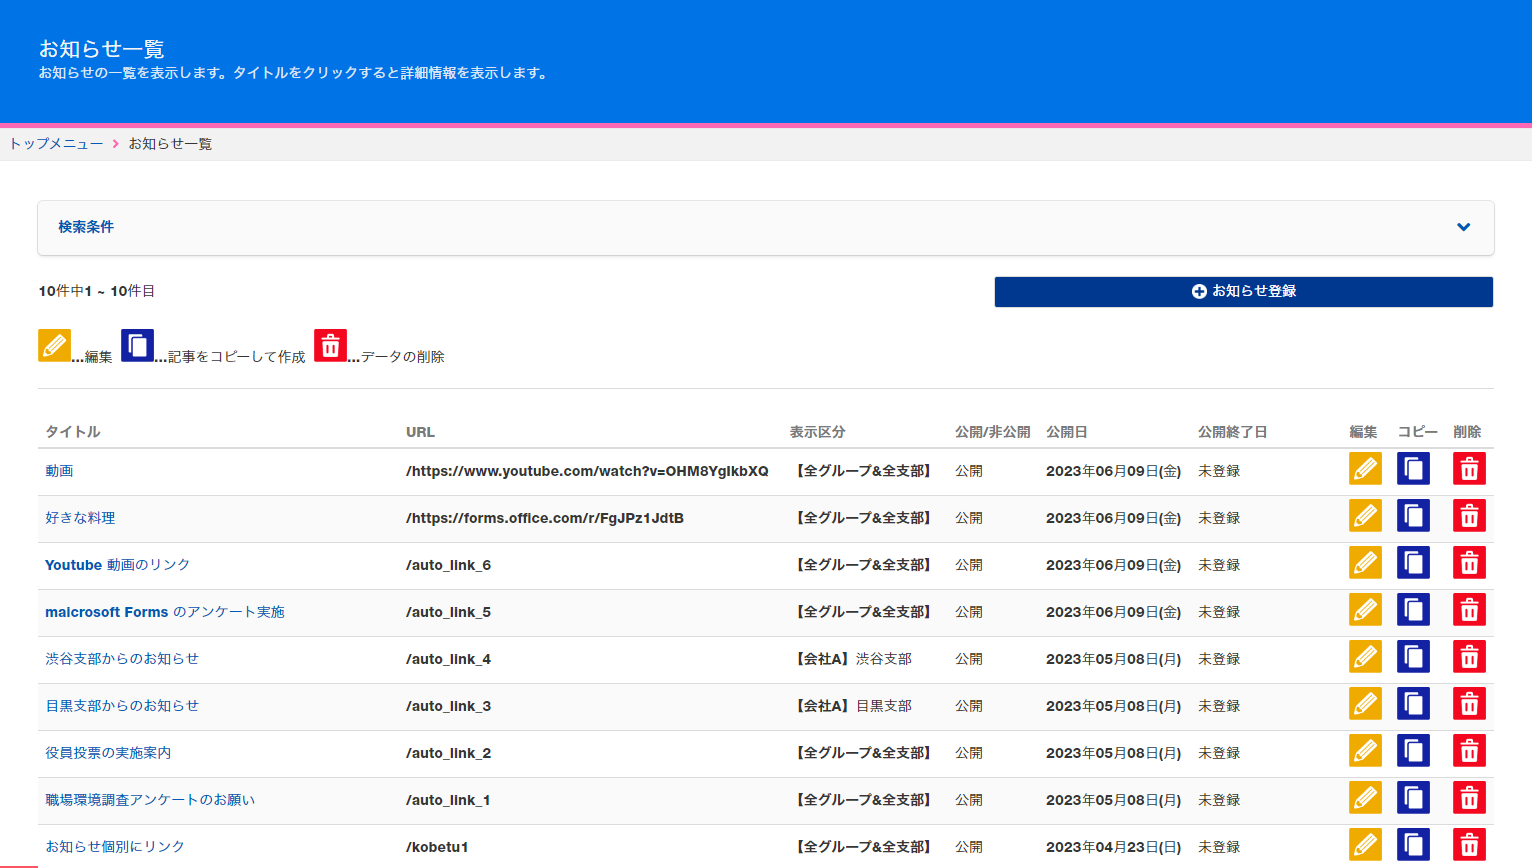This screenshot has height=868, width=1532.
Task: Click the 2023年04月23日(日) date cell
Action: click(1113, 847)
